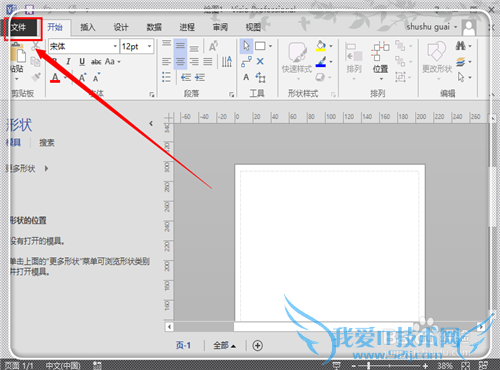Open paragraph dialog launcher
The width and height of the screenshot is (500, 370).
(231, 95)
